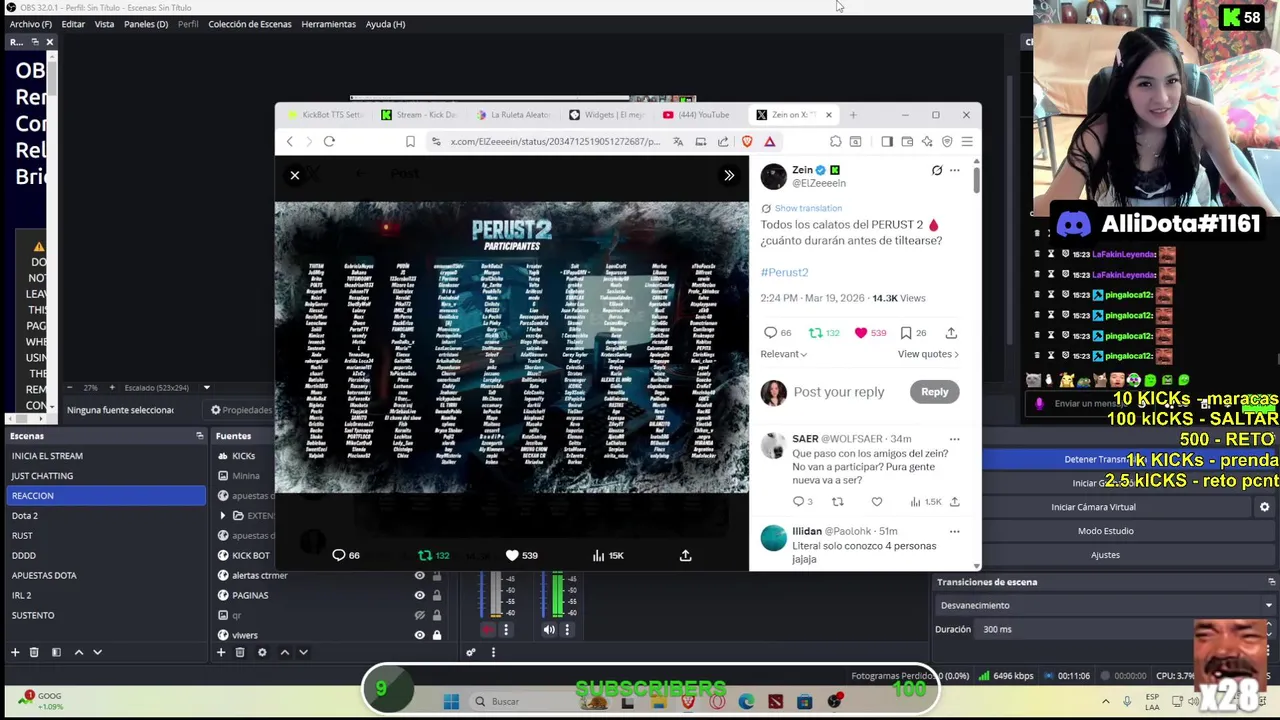Screen dimensions: 1280x720
Task: Reload the browser page
Action: point(329,141)
